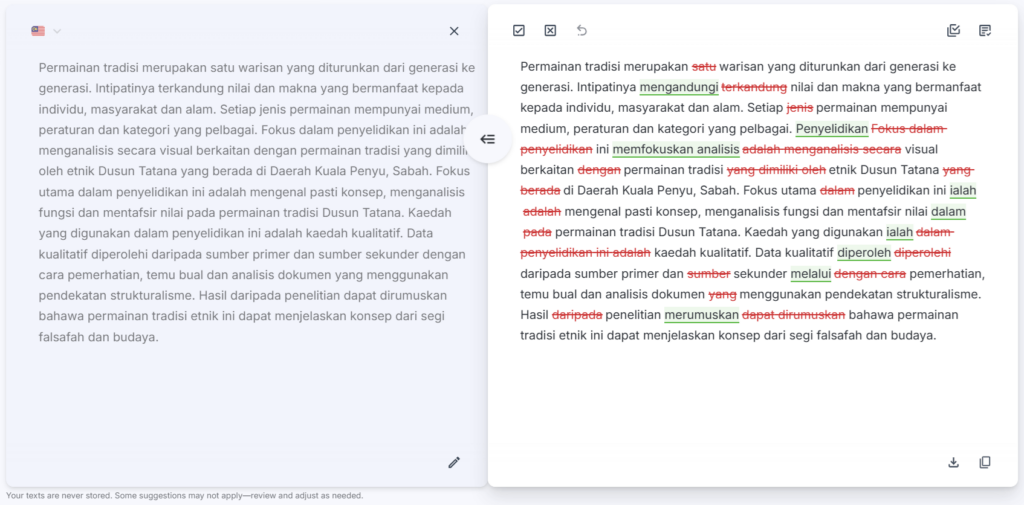The height and width of the screenshot is (505, 1024).
Task: Click the transfer text arrow button between panels
Action: (x=487, y=139)
